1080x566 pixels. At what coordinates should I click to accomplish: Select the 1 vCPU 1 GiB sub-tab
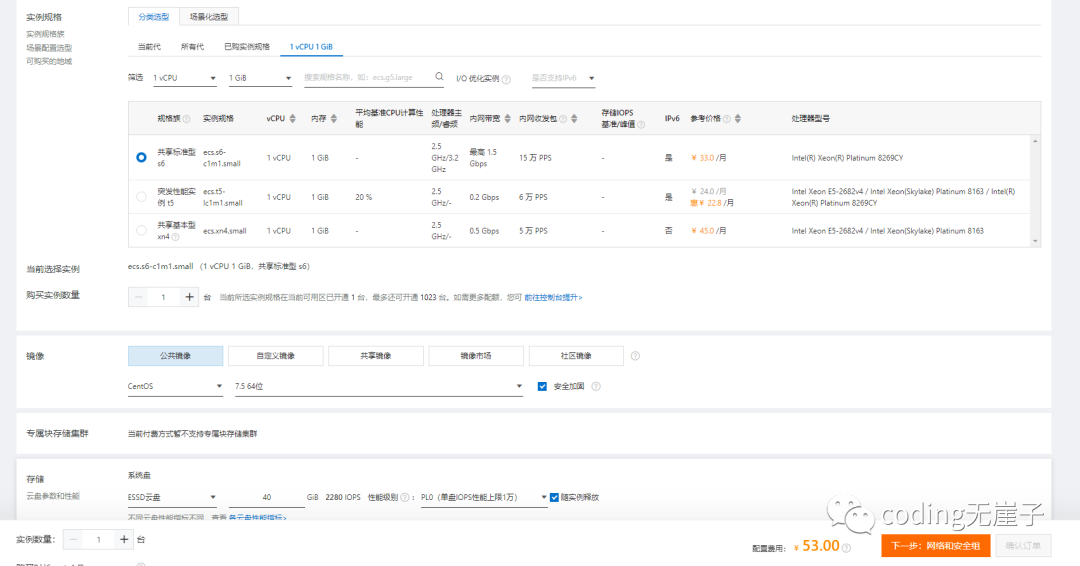coord(311,47)
